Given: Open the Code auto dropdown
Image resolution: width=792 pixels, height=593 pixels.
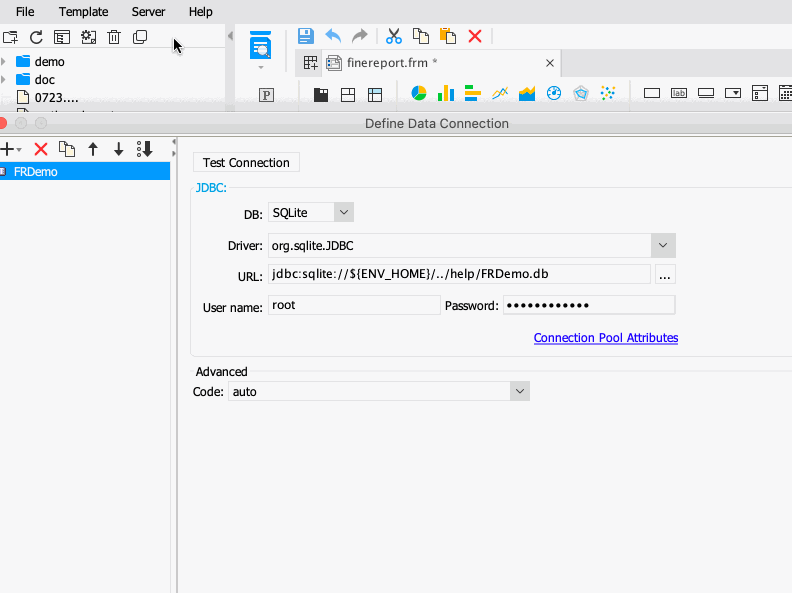Looking at the screenshot, I should tap(520, 391).
